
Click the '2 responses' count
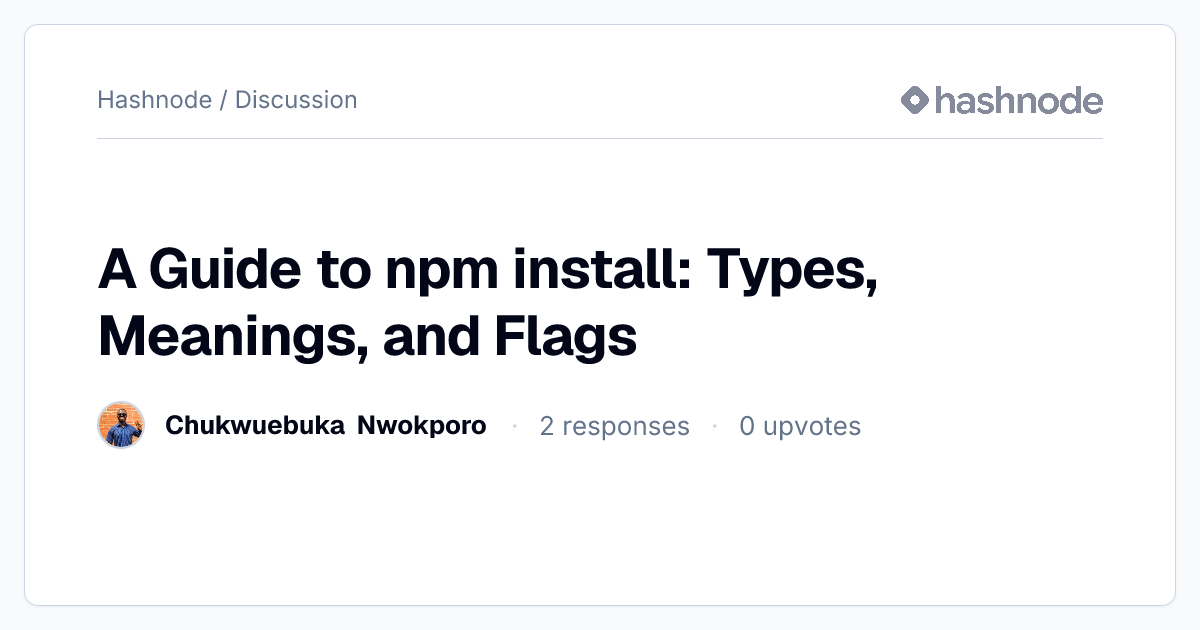pos(614,426)
